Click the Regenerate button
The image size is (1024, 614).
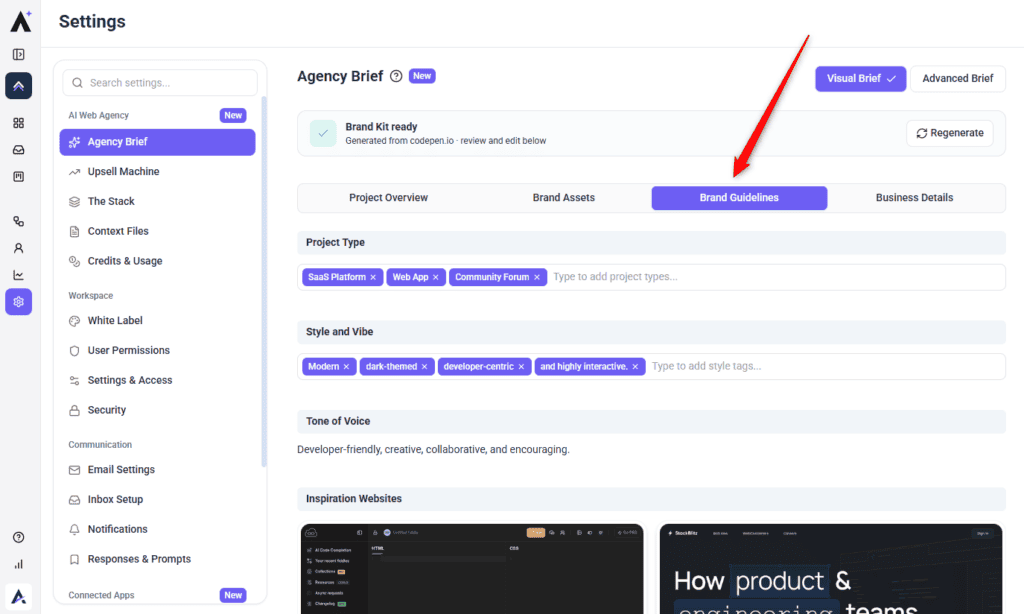[950, 133]
